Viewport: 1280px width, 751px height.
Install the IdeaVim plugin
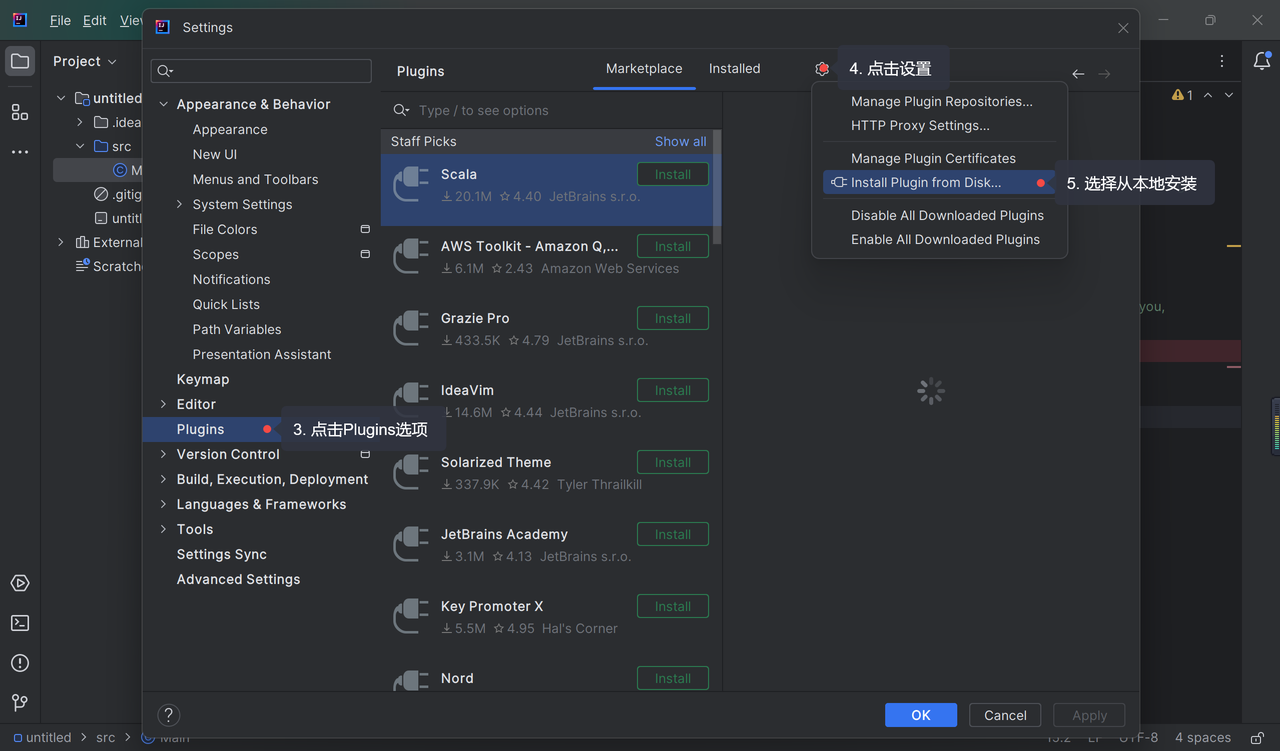(672, 390)
